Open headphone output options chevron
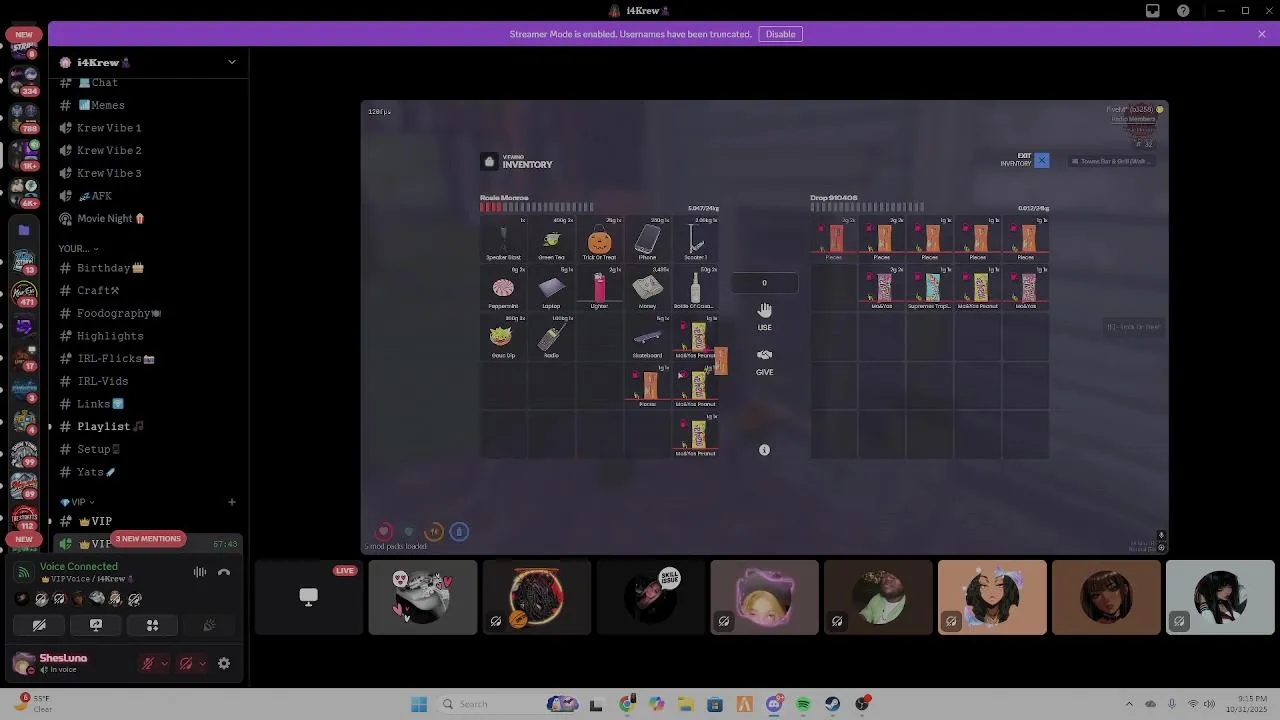The image size is (1280, 720). pyautogui.click(x=203, y=663)
